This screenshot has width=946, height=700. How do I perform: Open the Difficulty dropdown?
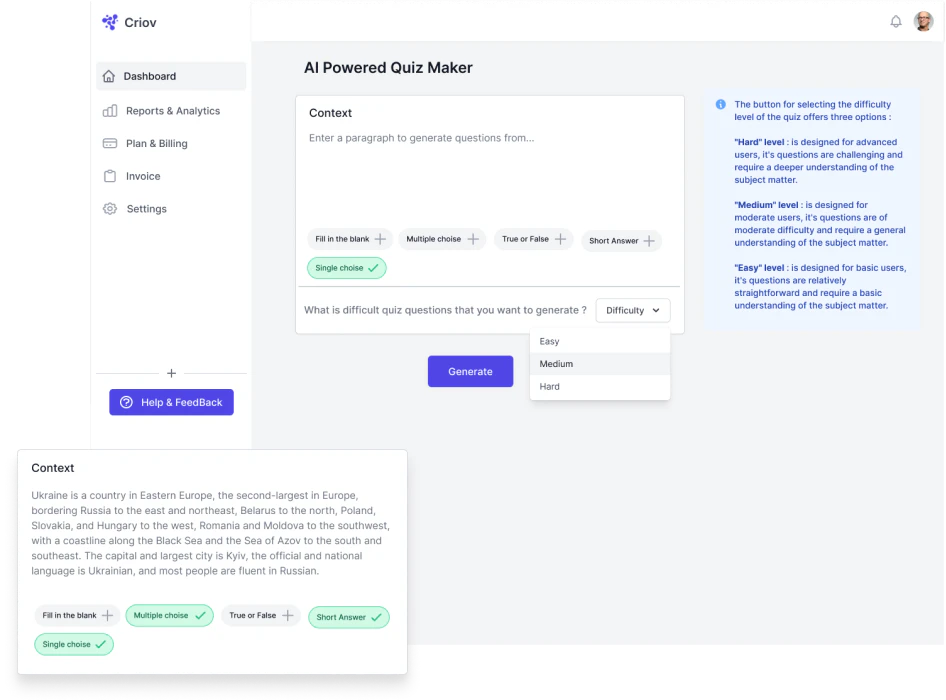(x=632, y=310)
